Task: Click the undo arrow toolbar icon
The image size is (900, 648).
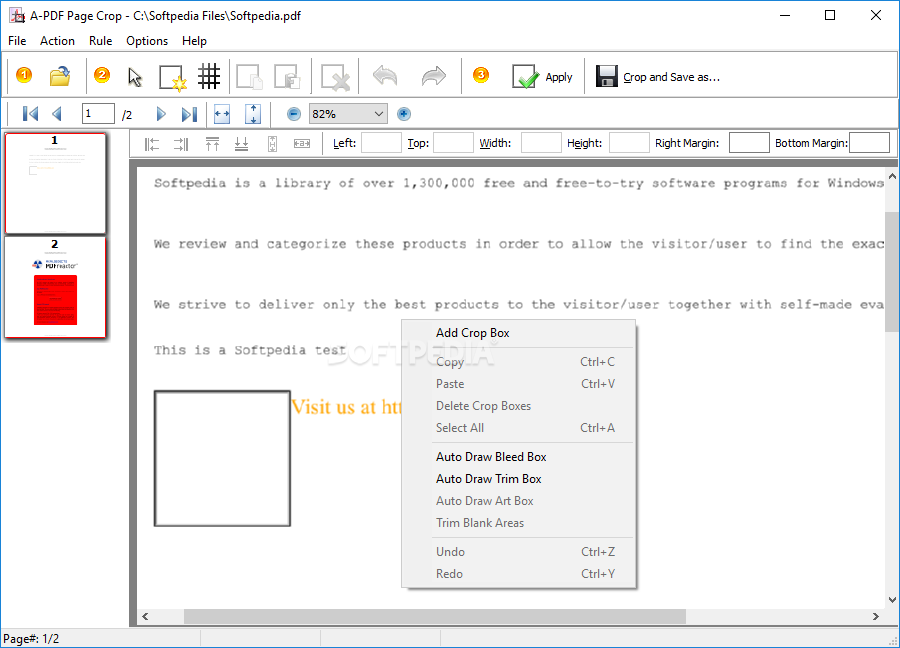Action: coord(385,76)
